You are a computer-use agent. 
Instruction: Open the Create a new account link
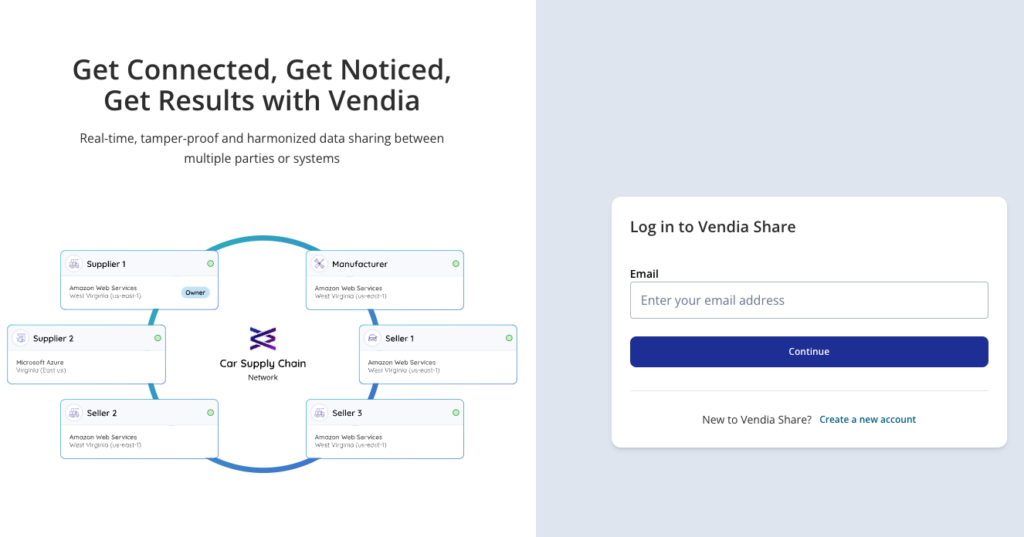pos(867,419)
